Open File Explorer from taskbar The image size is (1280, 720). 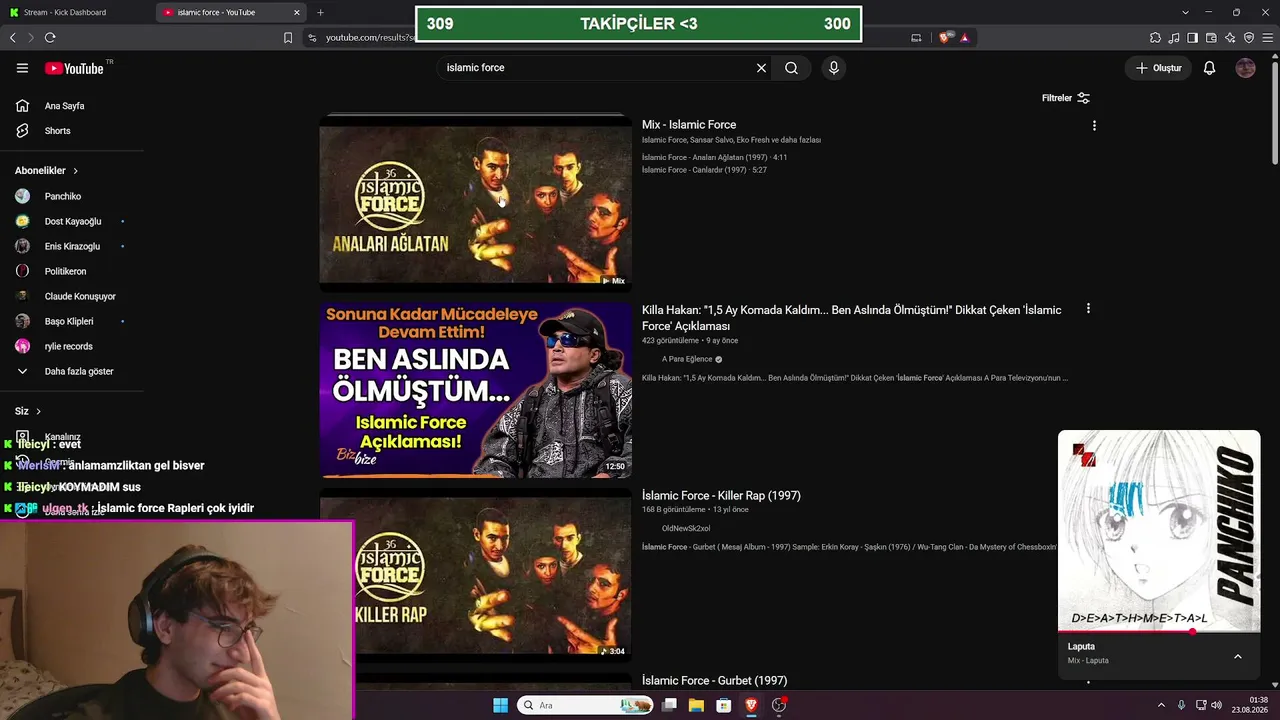click(696, 705)
